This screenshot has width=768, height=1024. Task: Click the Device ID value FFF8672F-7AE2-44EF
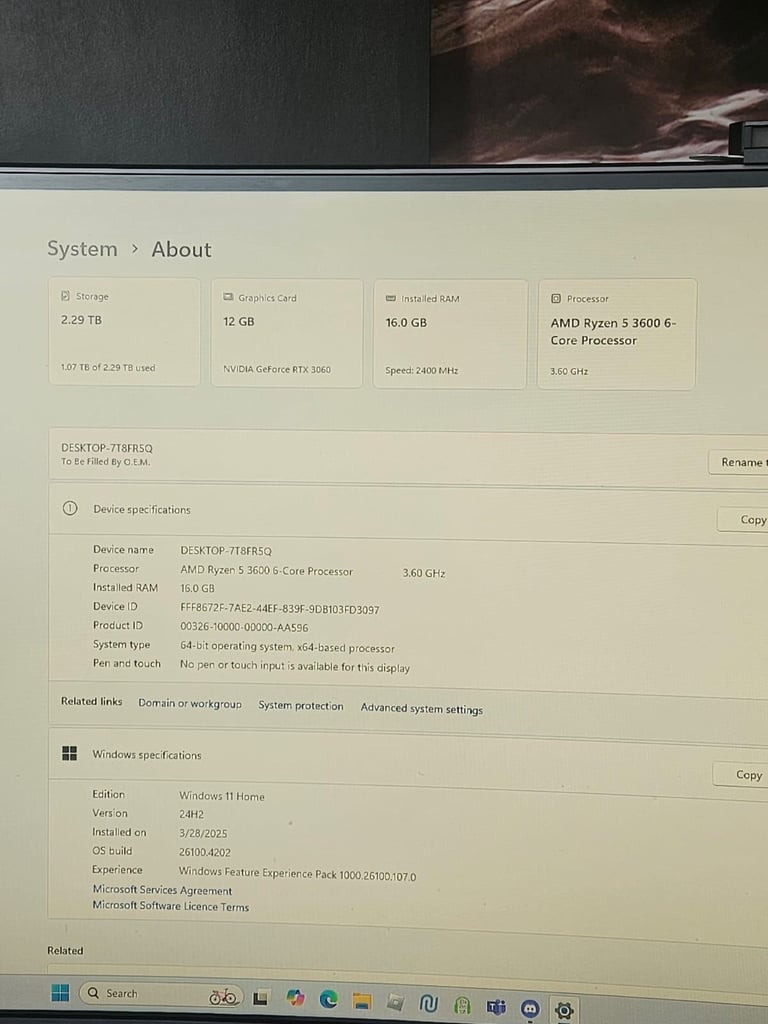pyautogui.click(x=280, y=609)
